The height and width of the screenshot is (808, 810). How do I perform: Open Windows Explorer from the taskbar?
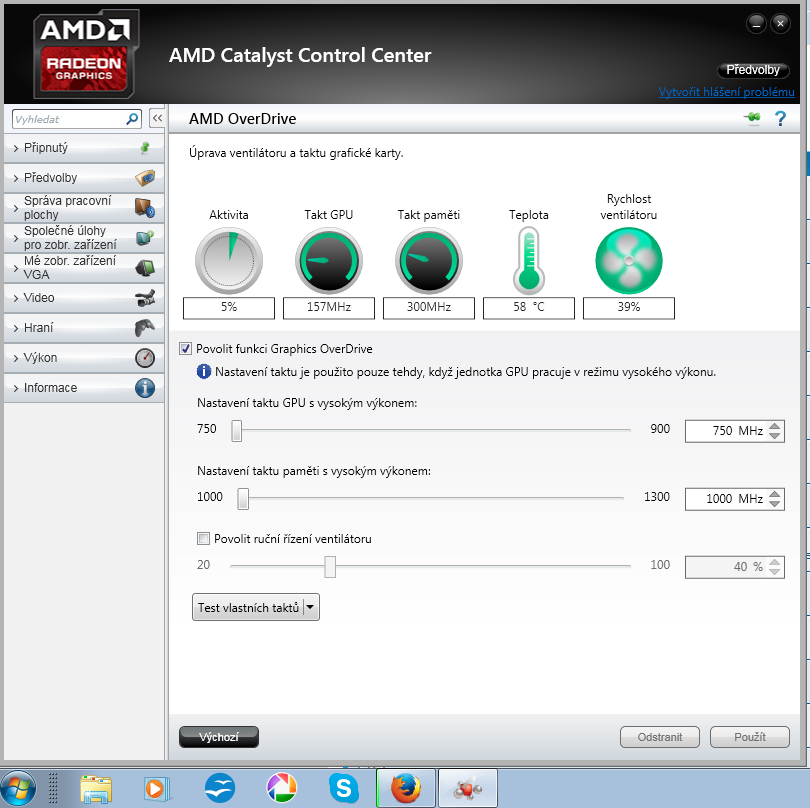[x=96, y=788]
